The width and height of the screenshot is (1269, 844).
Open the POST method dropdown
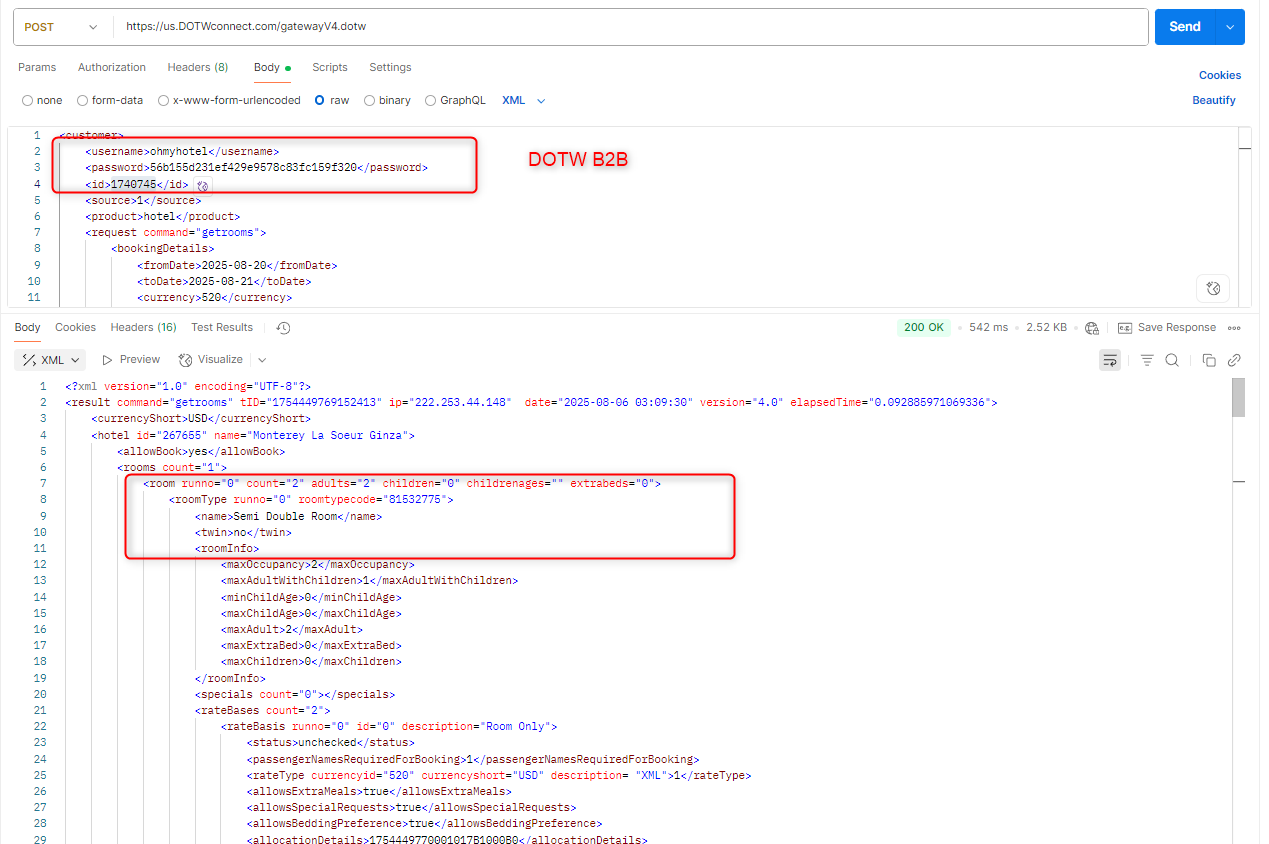(x=62, y=27)
